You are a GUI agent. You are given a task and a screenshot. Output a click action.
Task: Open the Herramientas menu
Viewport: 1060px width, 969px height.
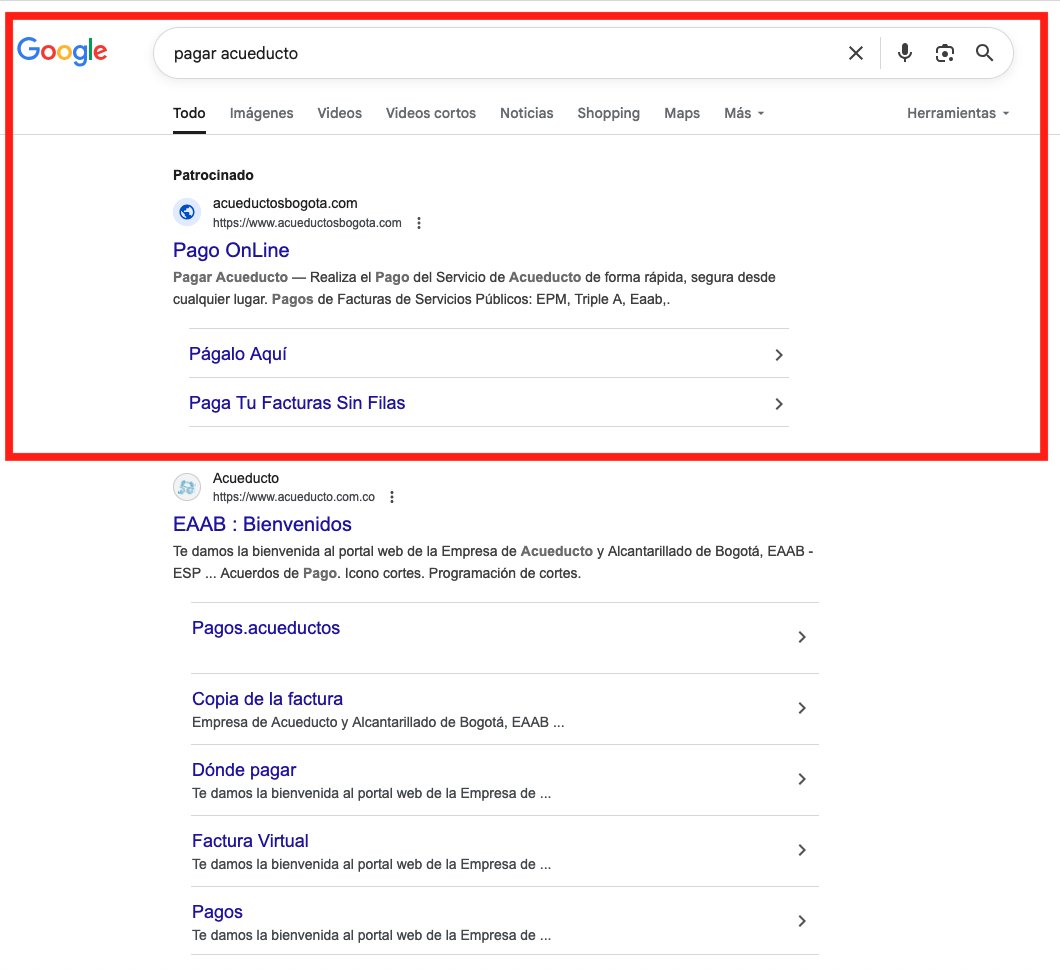(x=952, y=113)
